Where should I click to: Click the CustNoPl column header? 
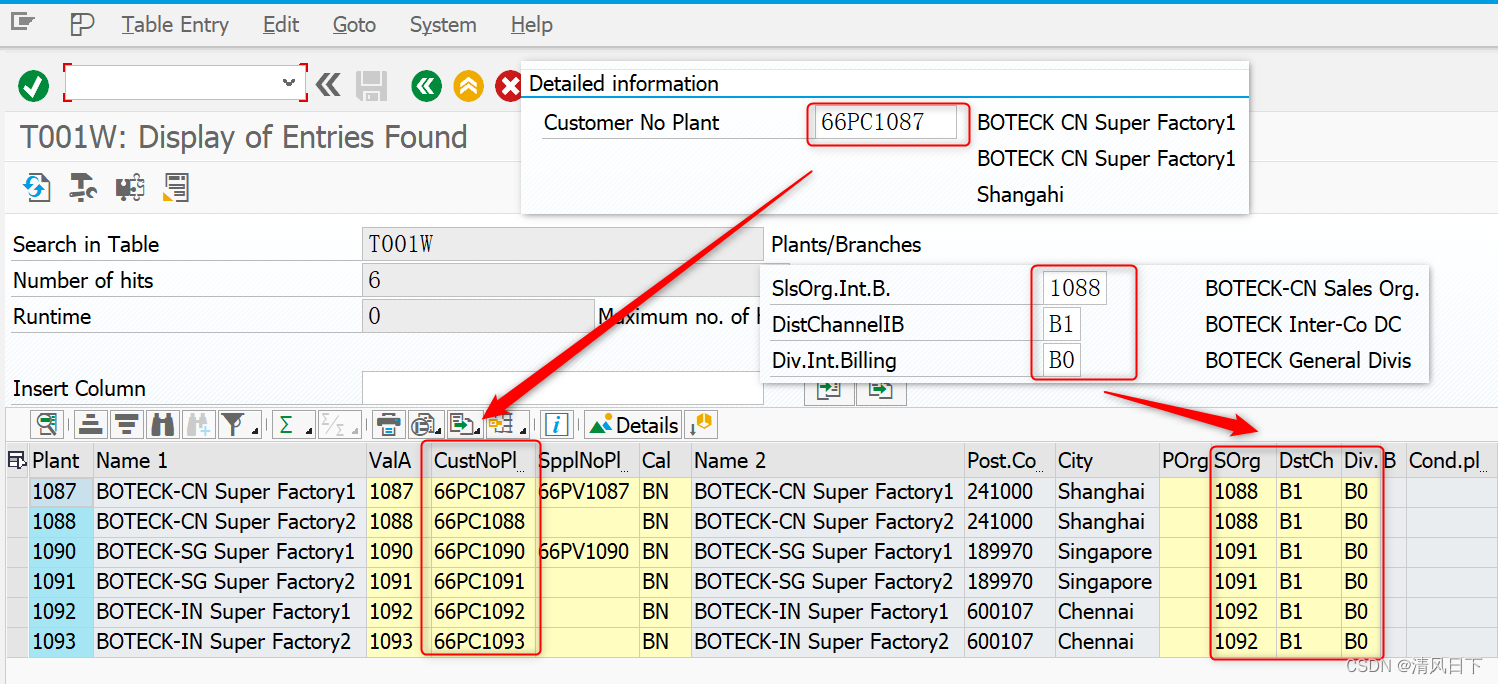[x=481, y=461]
